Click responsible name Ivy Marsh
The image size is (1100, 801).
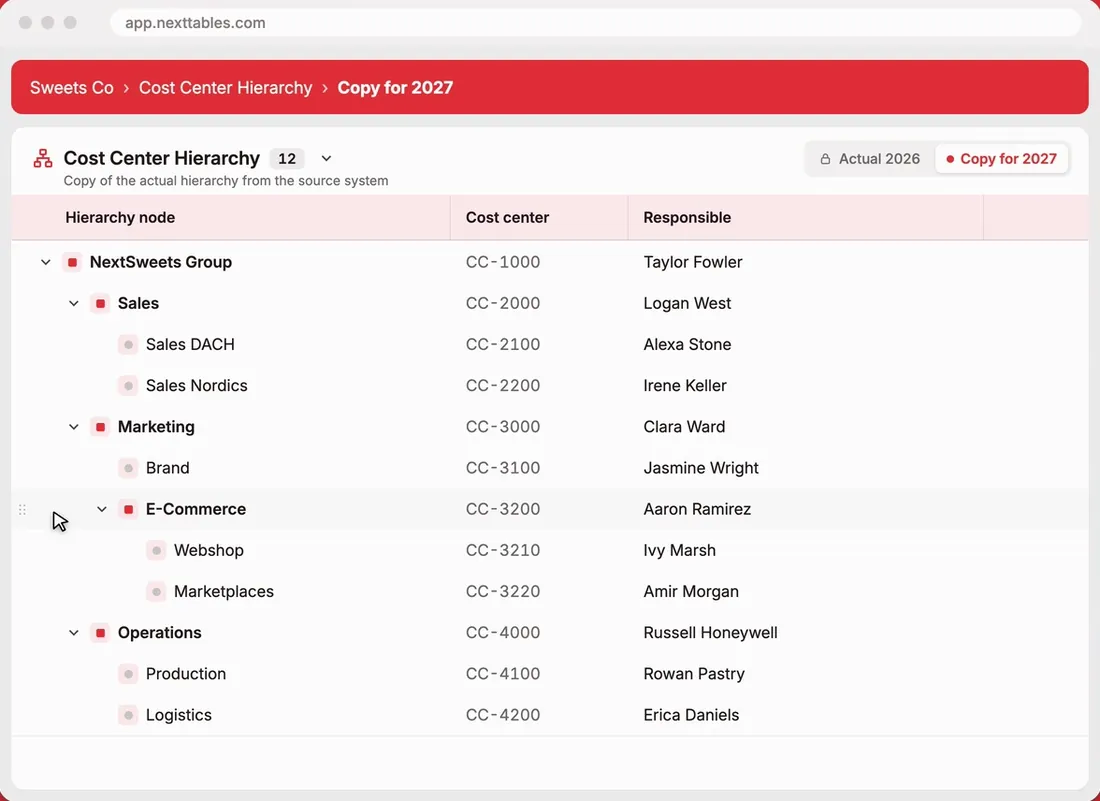(679, 551)
